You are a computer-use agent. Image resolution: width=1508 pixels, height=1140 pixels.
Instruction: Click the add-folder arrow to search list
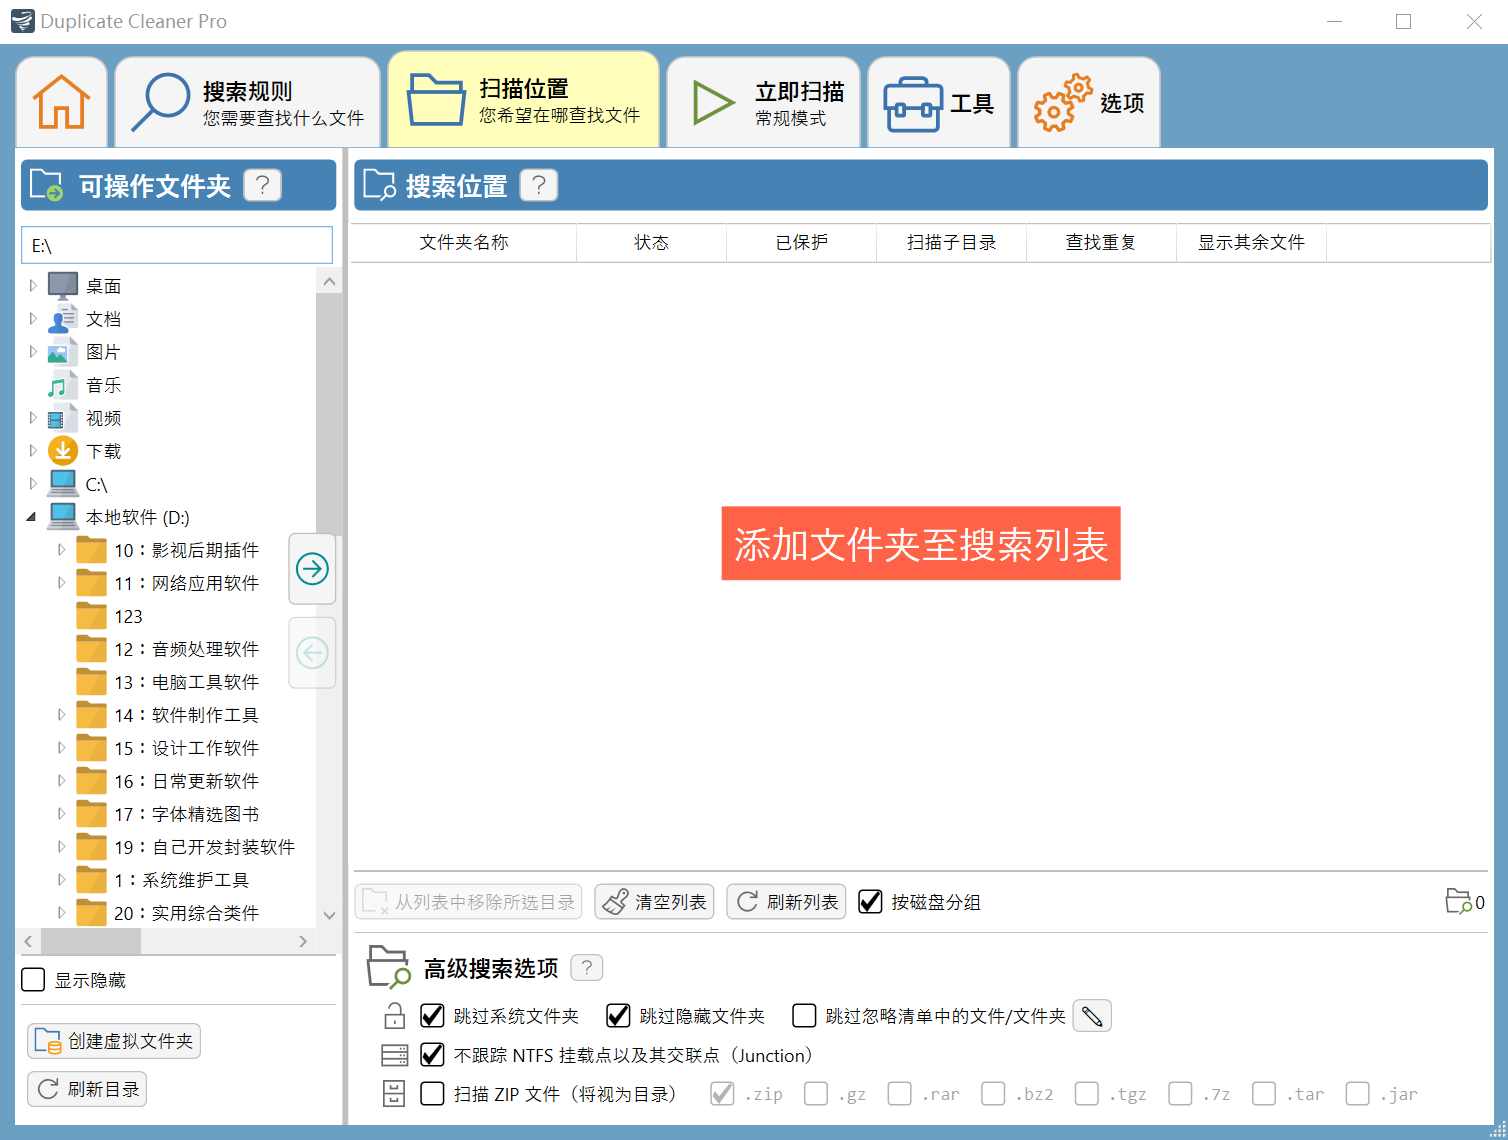point(312,569)
